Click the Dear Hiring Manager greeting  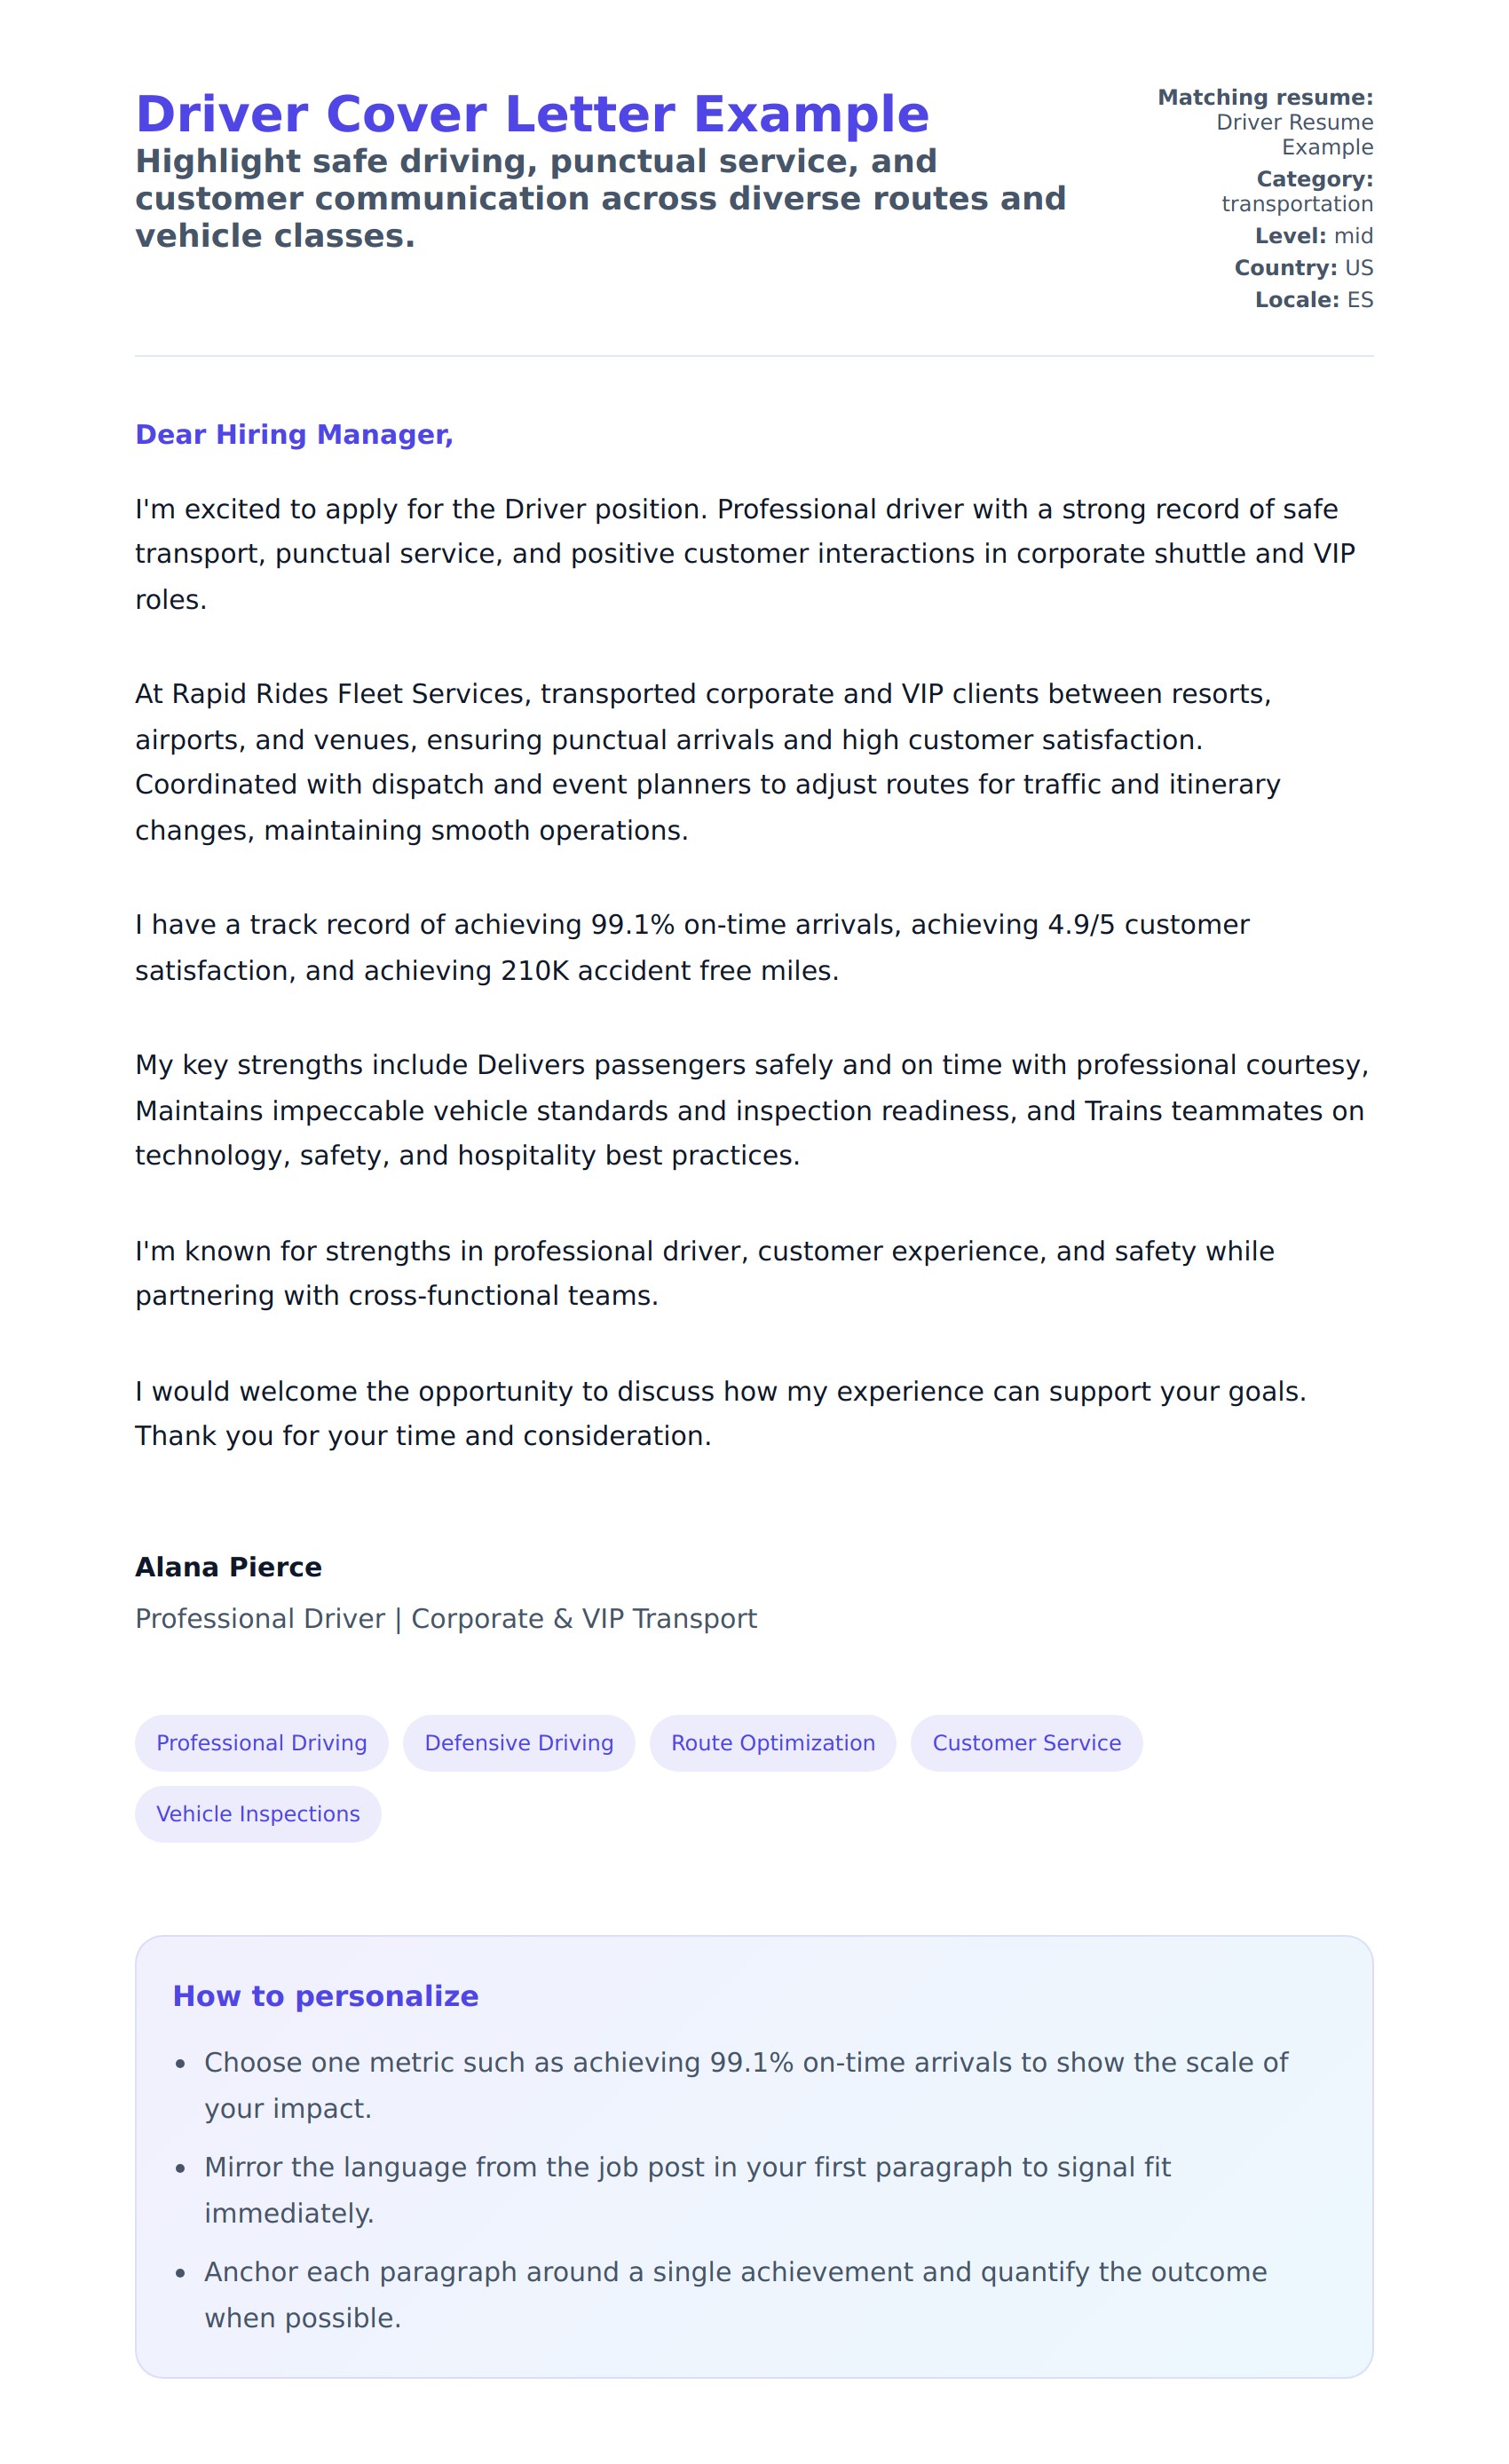pos(294,435)
